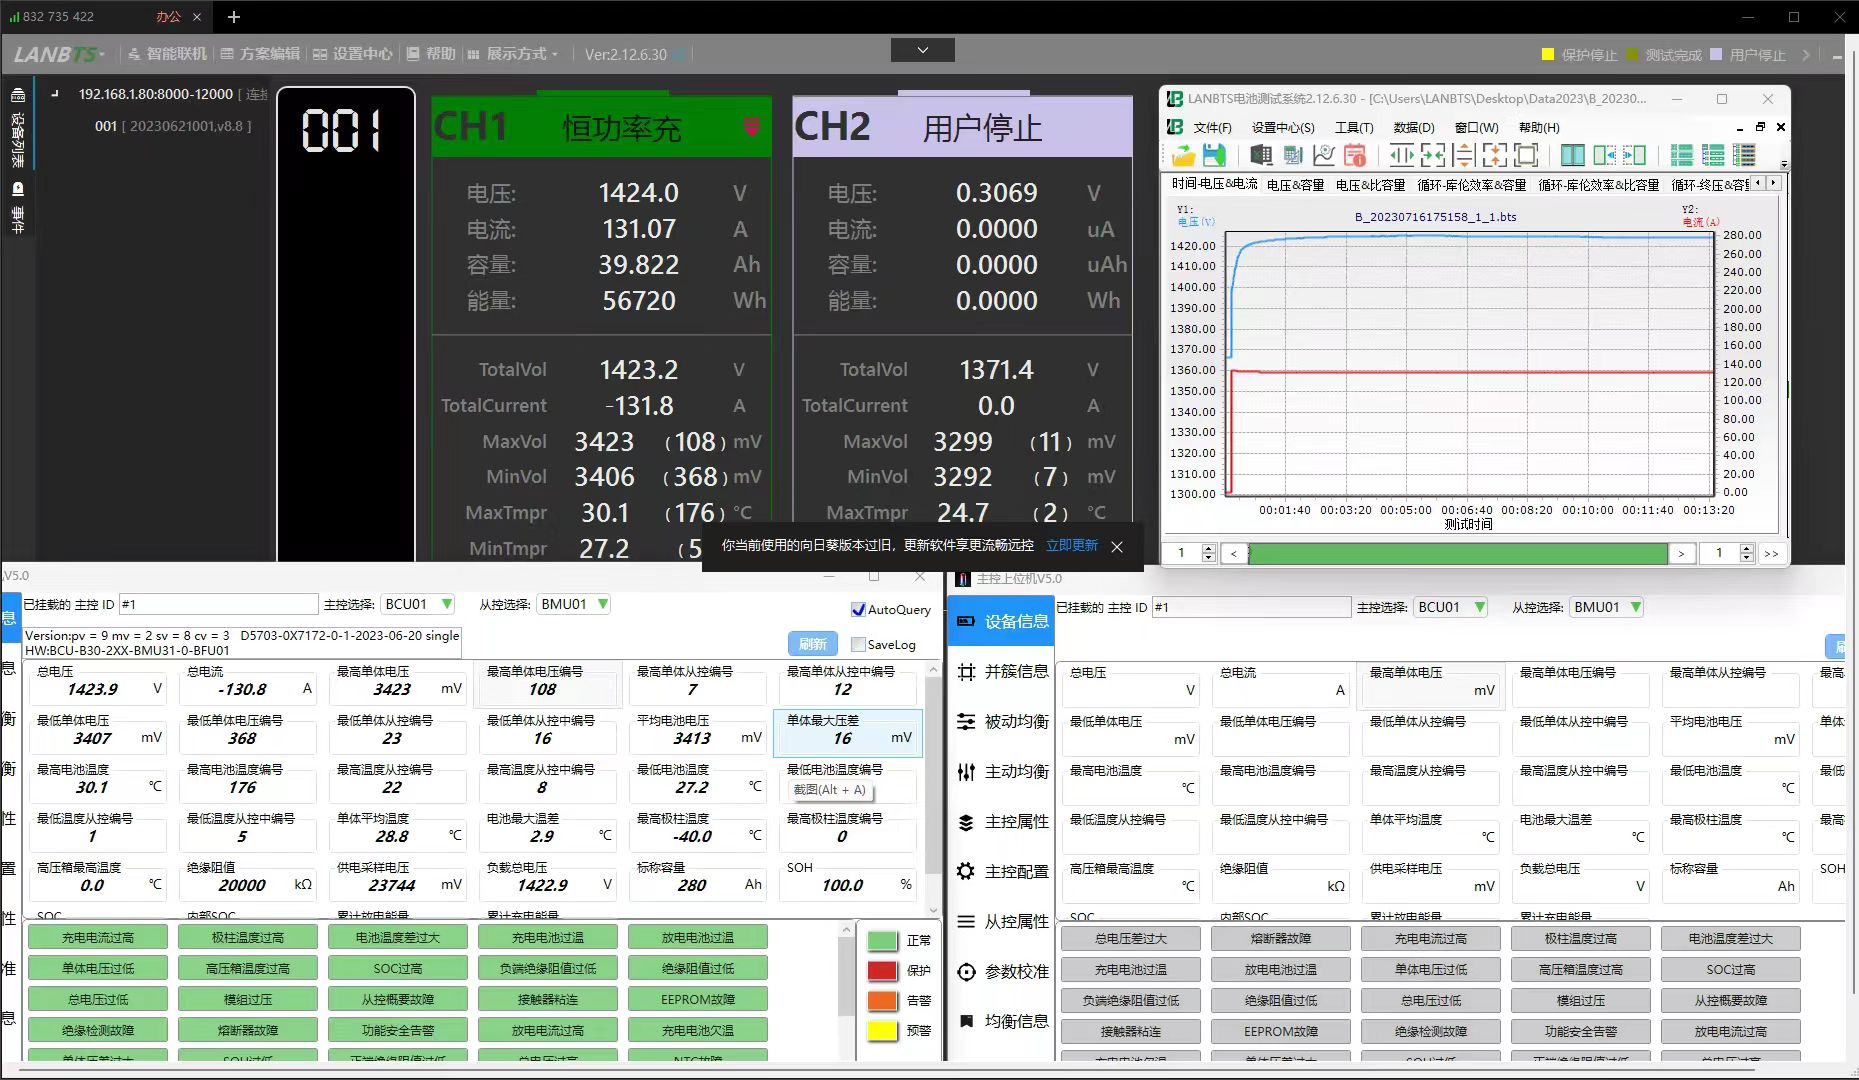Screen dimensions: 1859x1080
Task: Open the BMU01 slave selection dropdown
Action: [603, 604]
